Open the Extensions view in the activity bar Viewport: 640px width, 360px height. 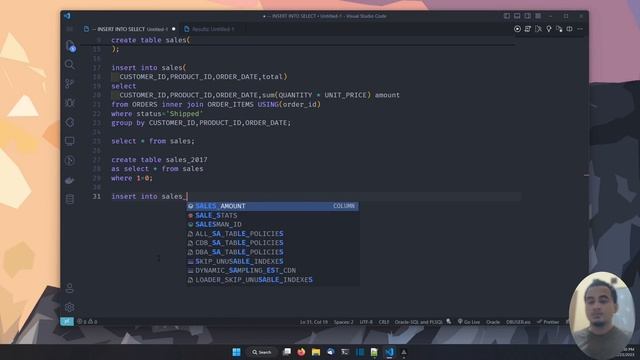pos(70,122)
